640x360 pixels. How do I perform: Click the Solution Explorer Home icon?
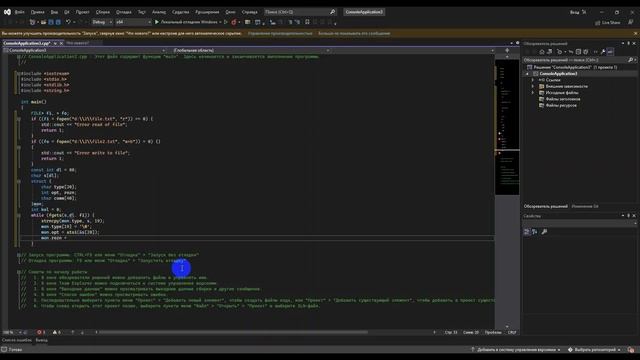pyautogui.click(x=542, y=52)
